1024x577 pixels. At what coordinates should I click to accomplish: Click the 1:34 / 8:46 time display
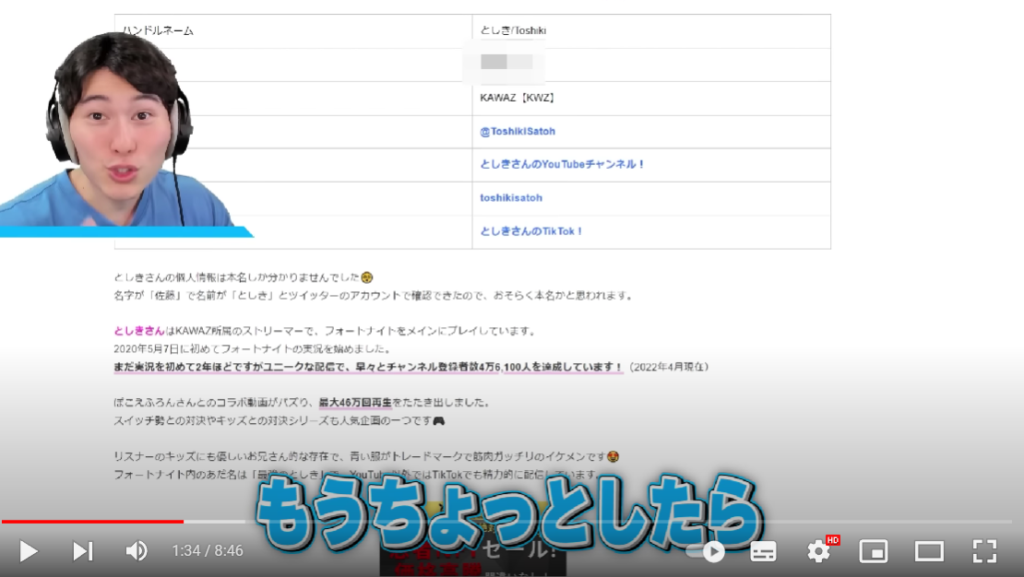[208, 552]
